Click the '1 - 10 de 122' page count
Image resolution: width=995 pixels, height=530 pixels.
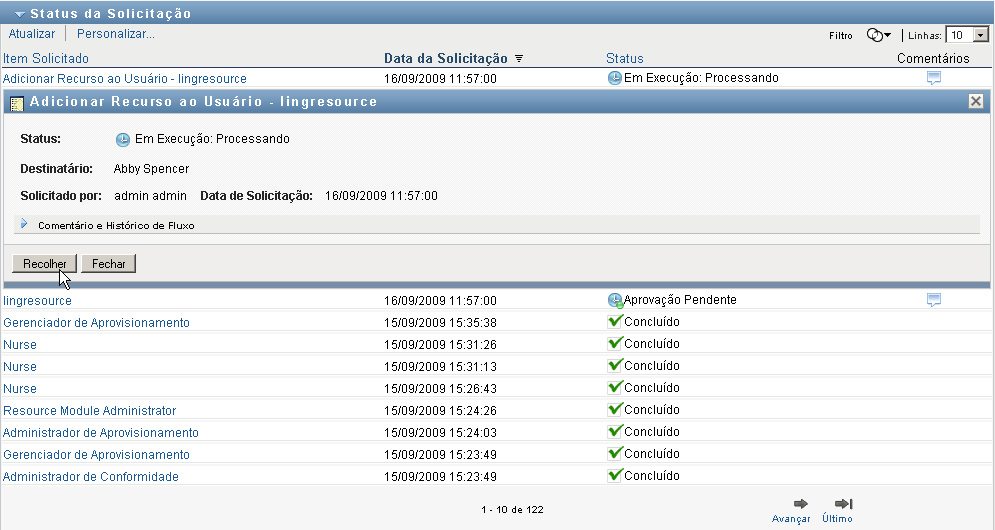[512, 510]
